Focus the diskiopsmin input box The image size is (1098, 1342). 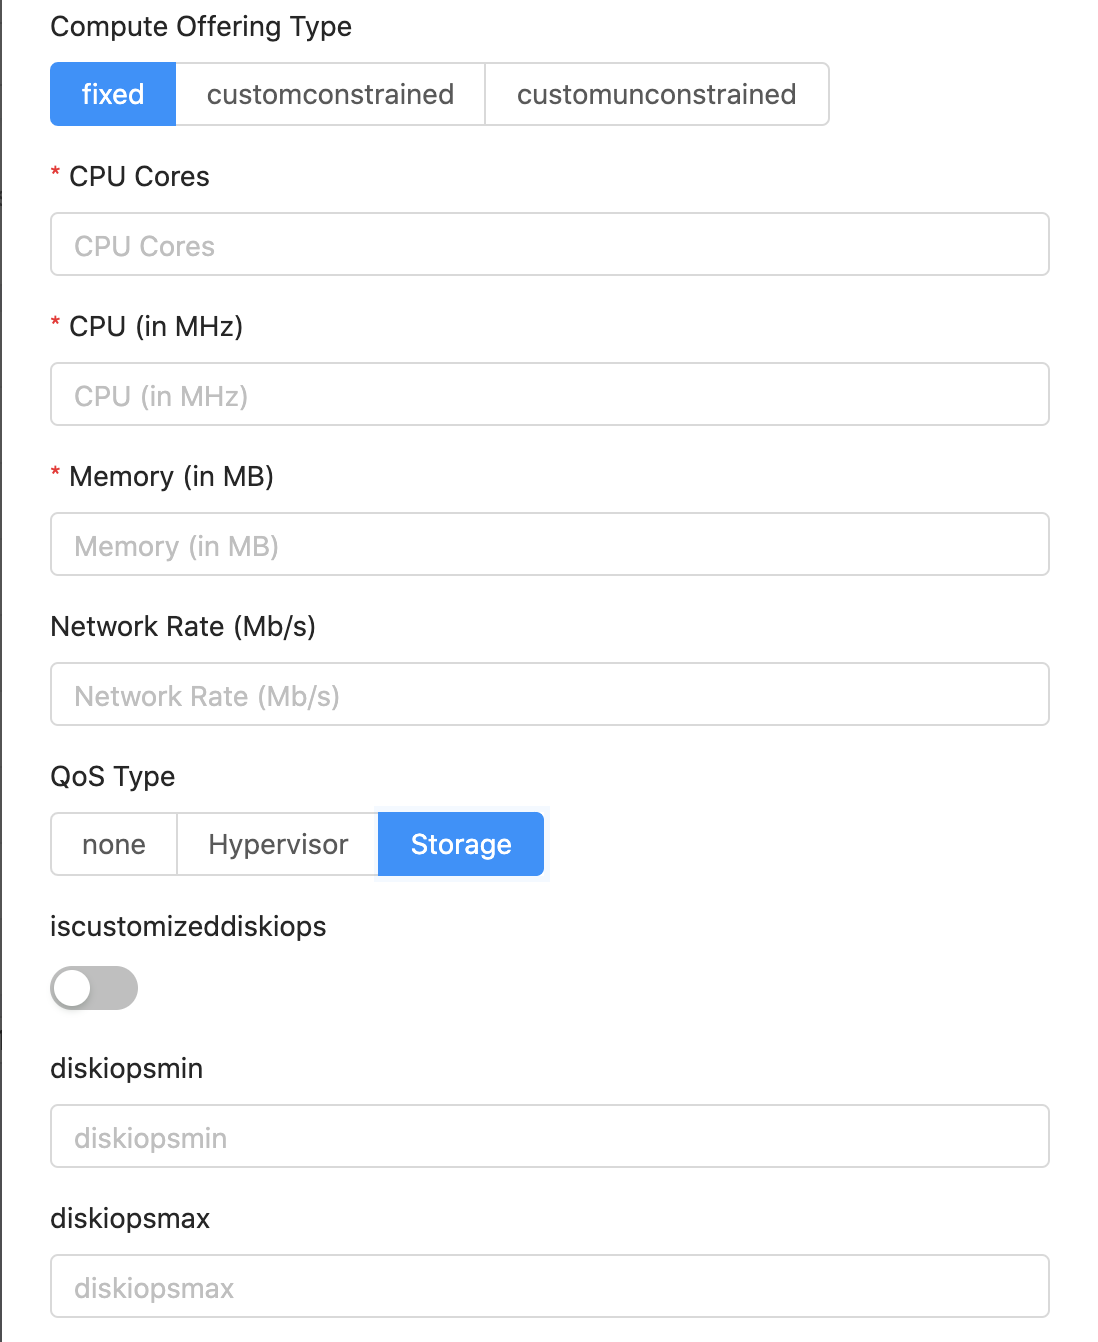[x=549, y=1136]
